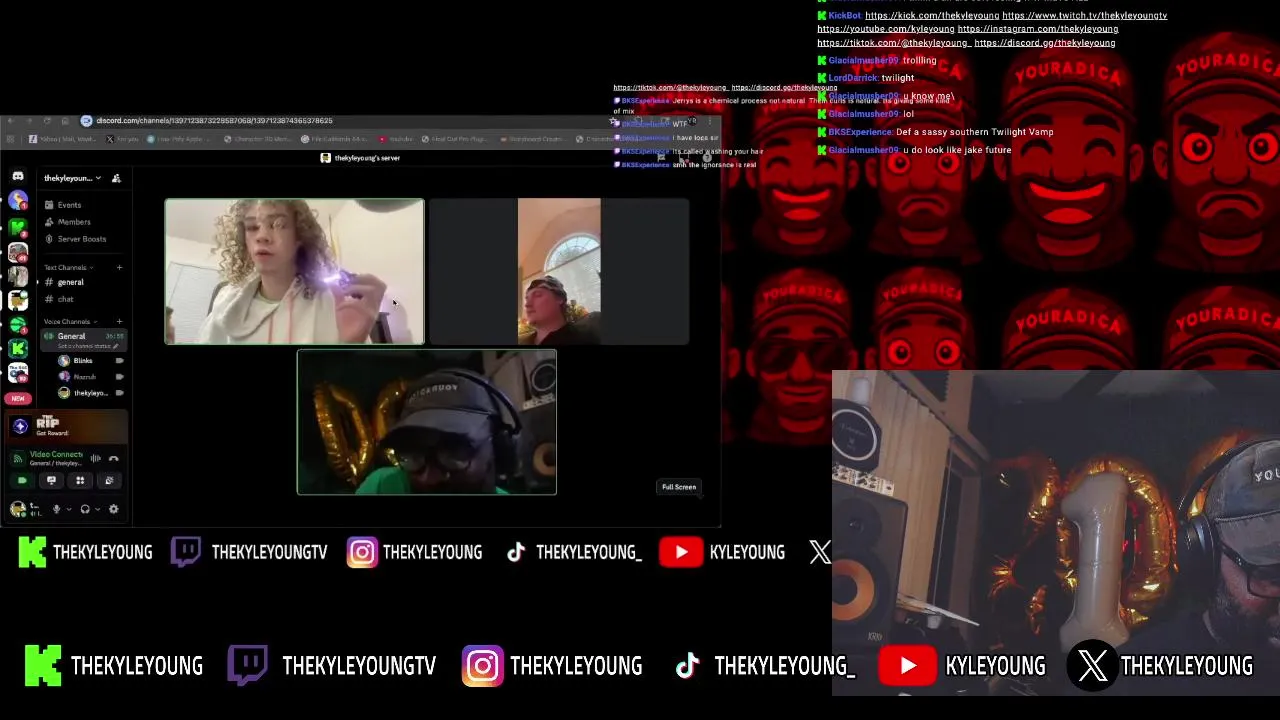Expand thekyleyoung server name dropdown

pos(72,178)
